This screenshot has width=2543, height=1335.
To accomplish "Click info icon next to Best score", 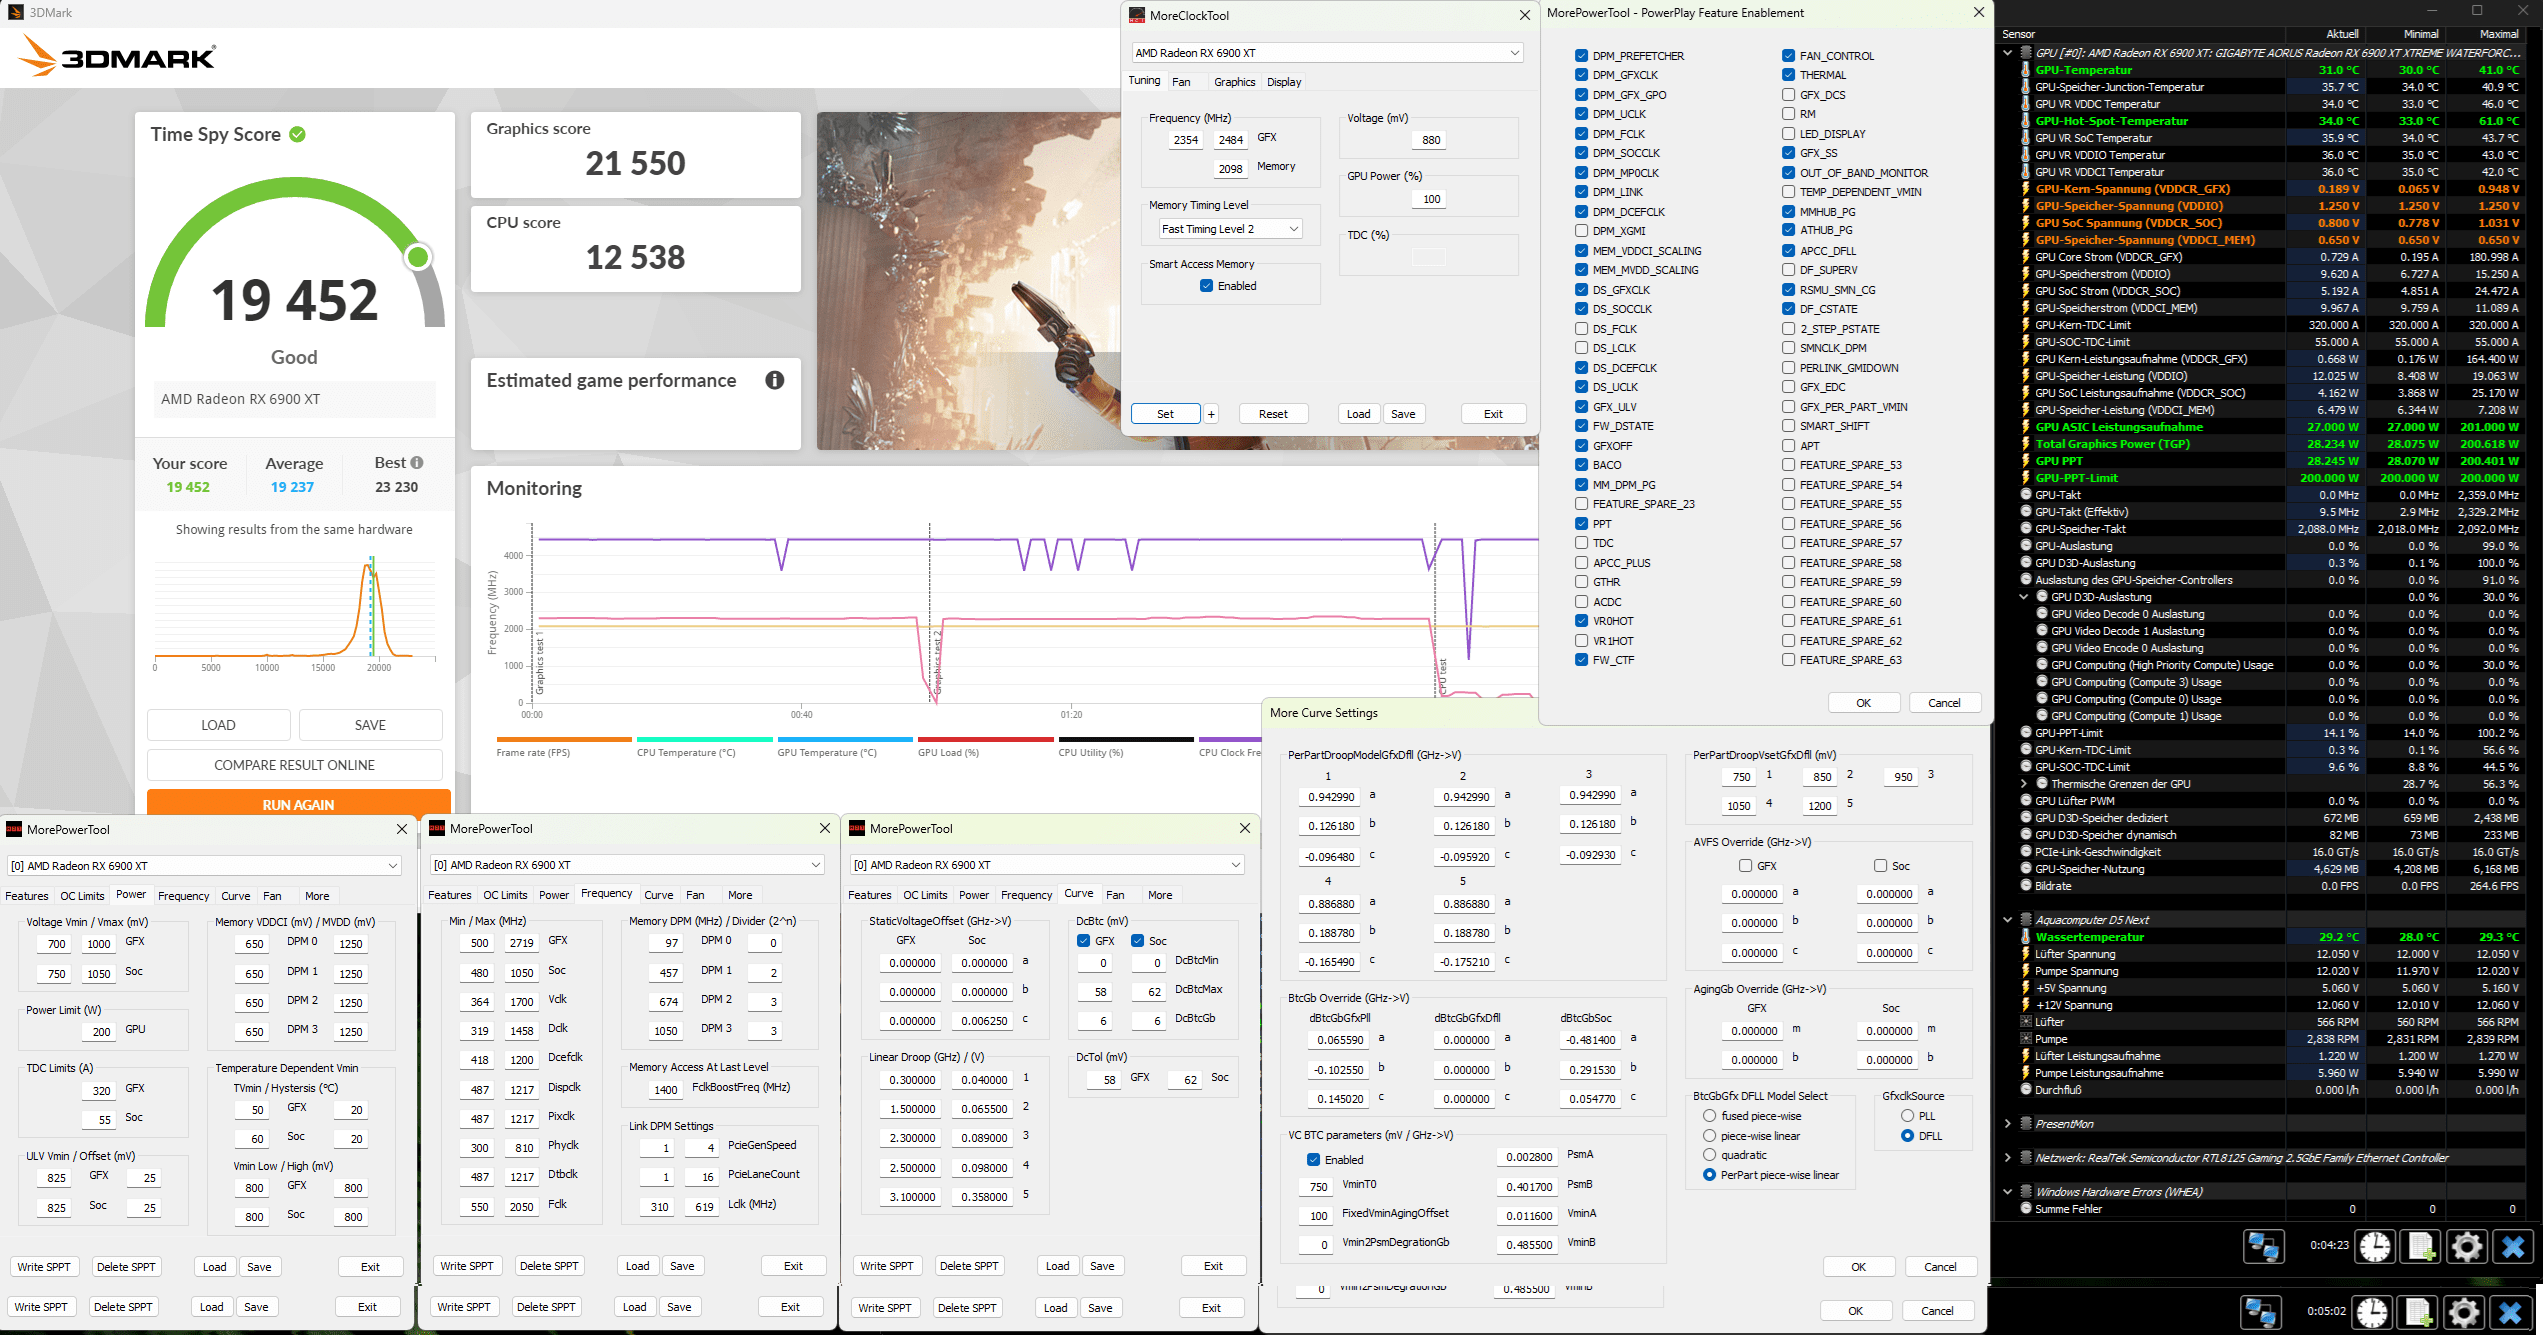I will (x=417, y=462).
